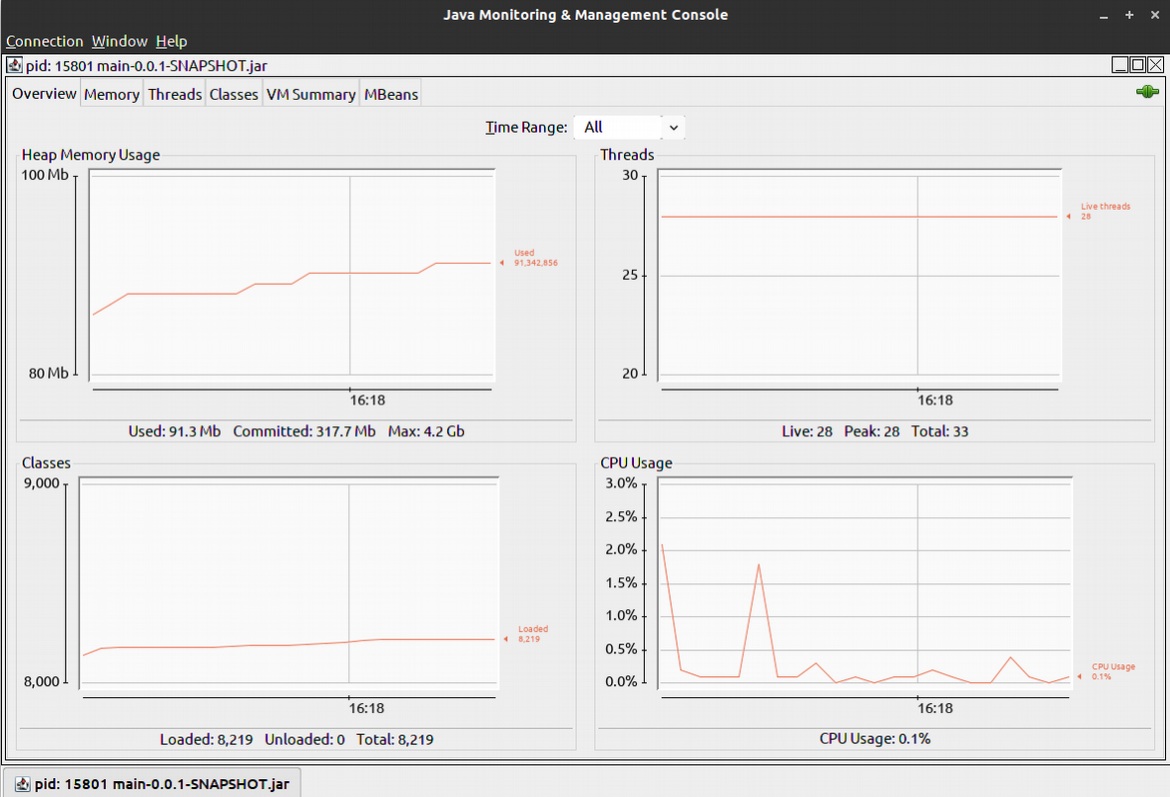Click the 16:18 time marker under heap chart
This screenshot has width=1170, height=797.
(367, 400)
